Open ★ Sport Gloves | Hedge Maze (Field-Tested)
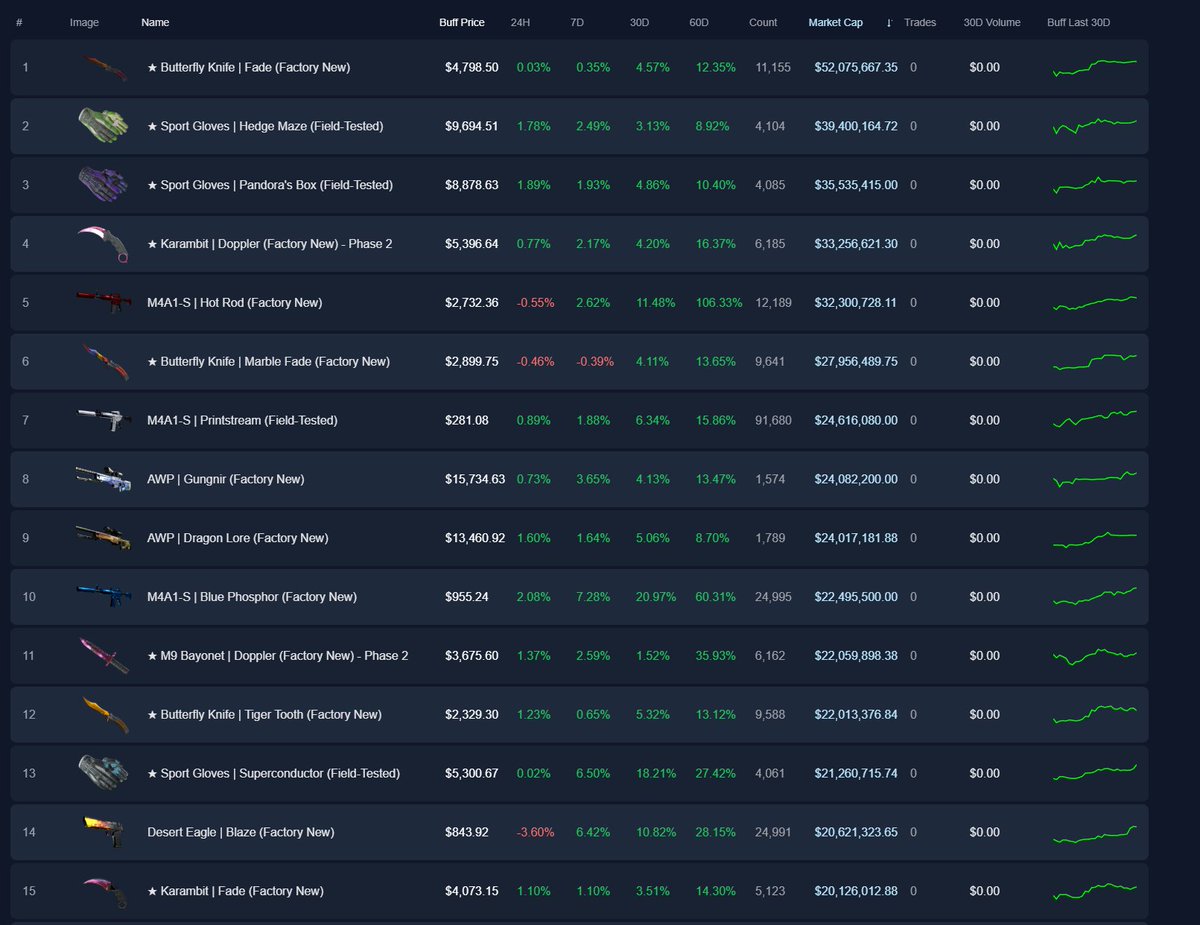Image resolution: width=1200 pixels, height=925 pixels. (x=265, y=126)
